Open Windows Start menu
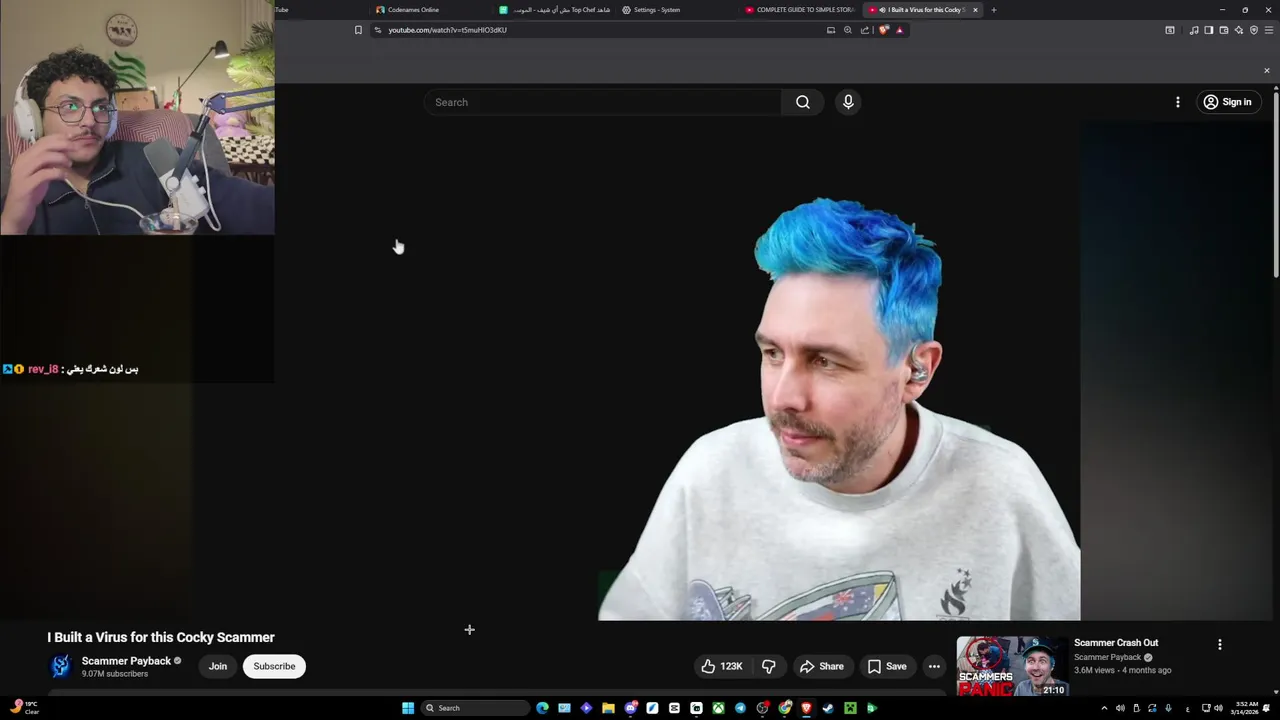Image resolution: width=1280 pixels, height=720 pixels. point(408,708)
